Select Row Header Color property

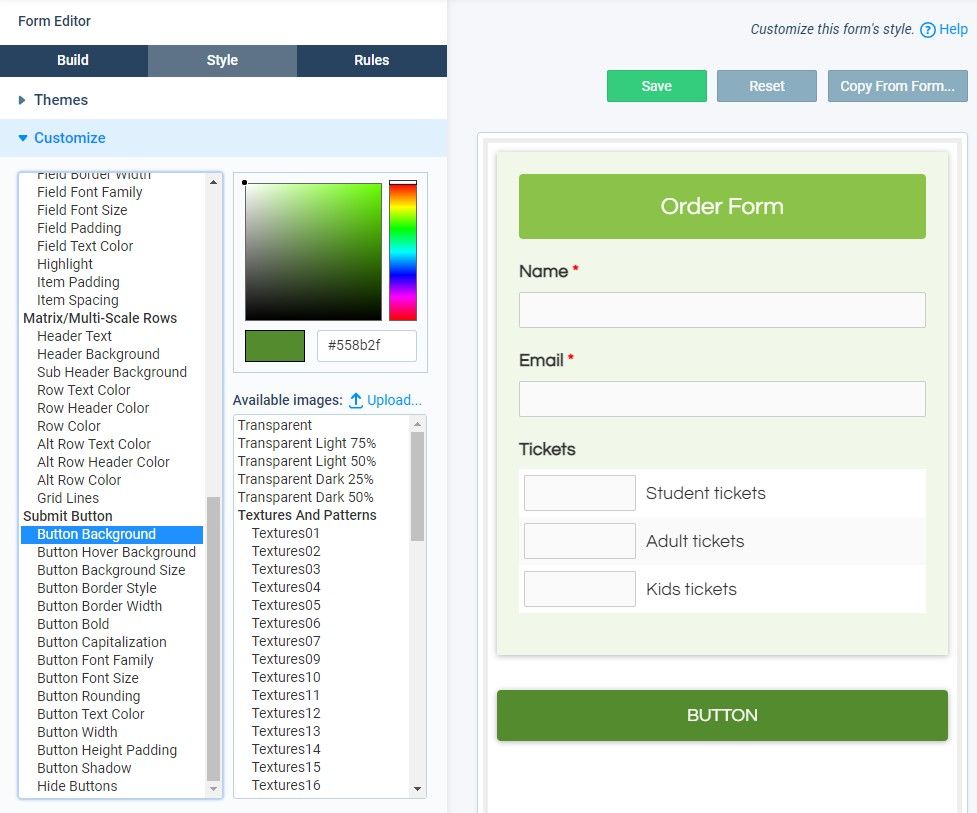pos(93,409)
